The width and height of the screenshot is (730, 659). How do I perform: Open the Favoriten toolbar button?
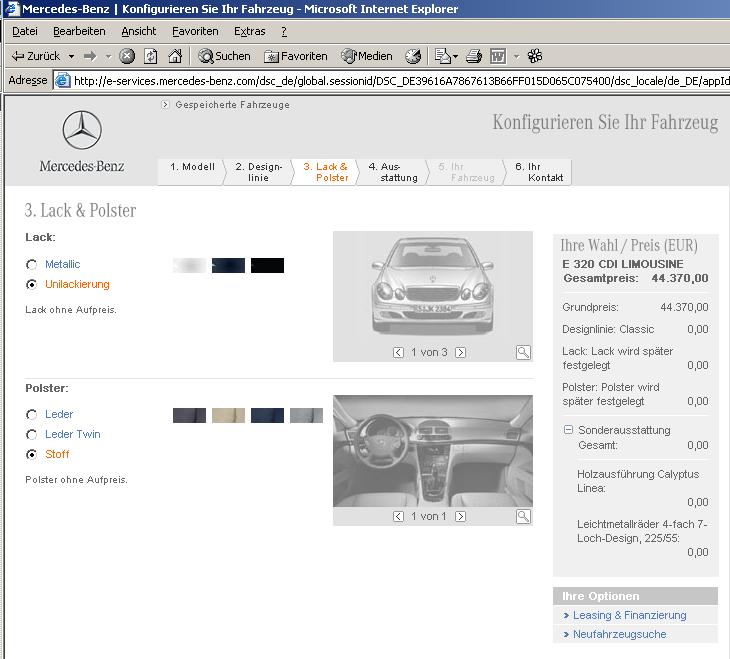click(295, 56)
